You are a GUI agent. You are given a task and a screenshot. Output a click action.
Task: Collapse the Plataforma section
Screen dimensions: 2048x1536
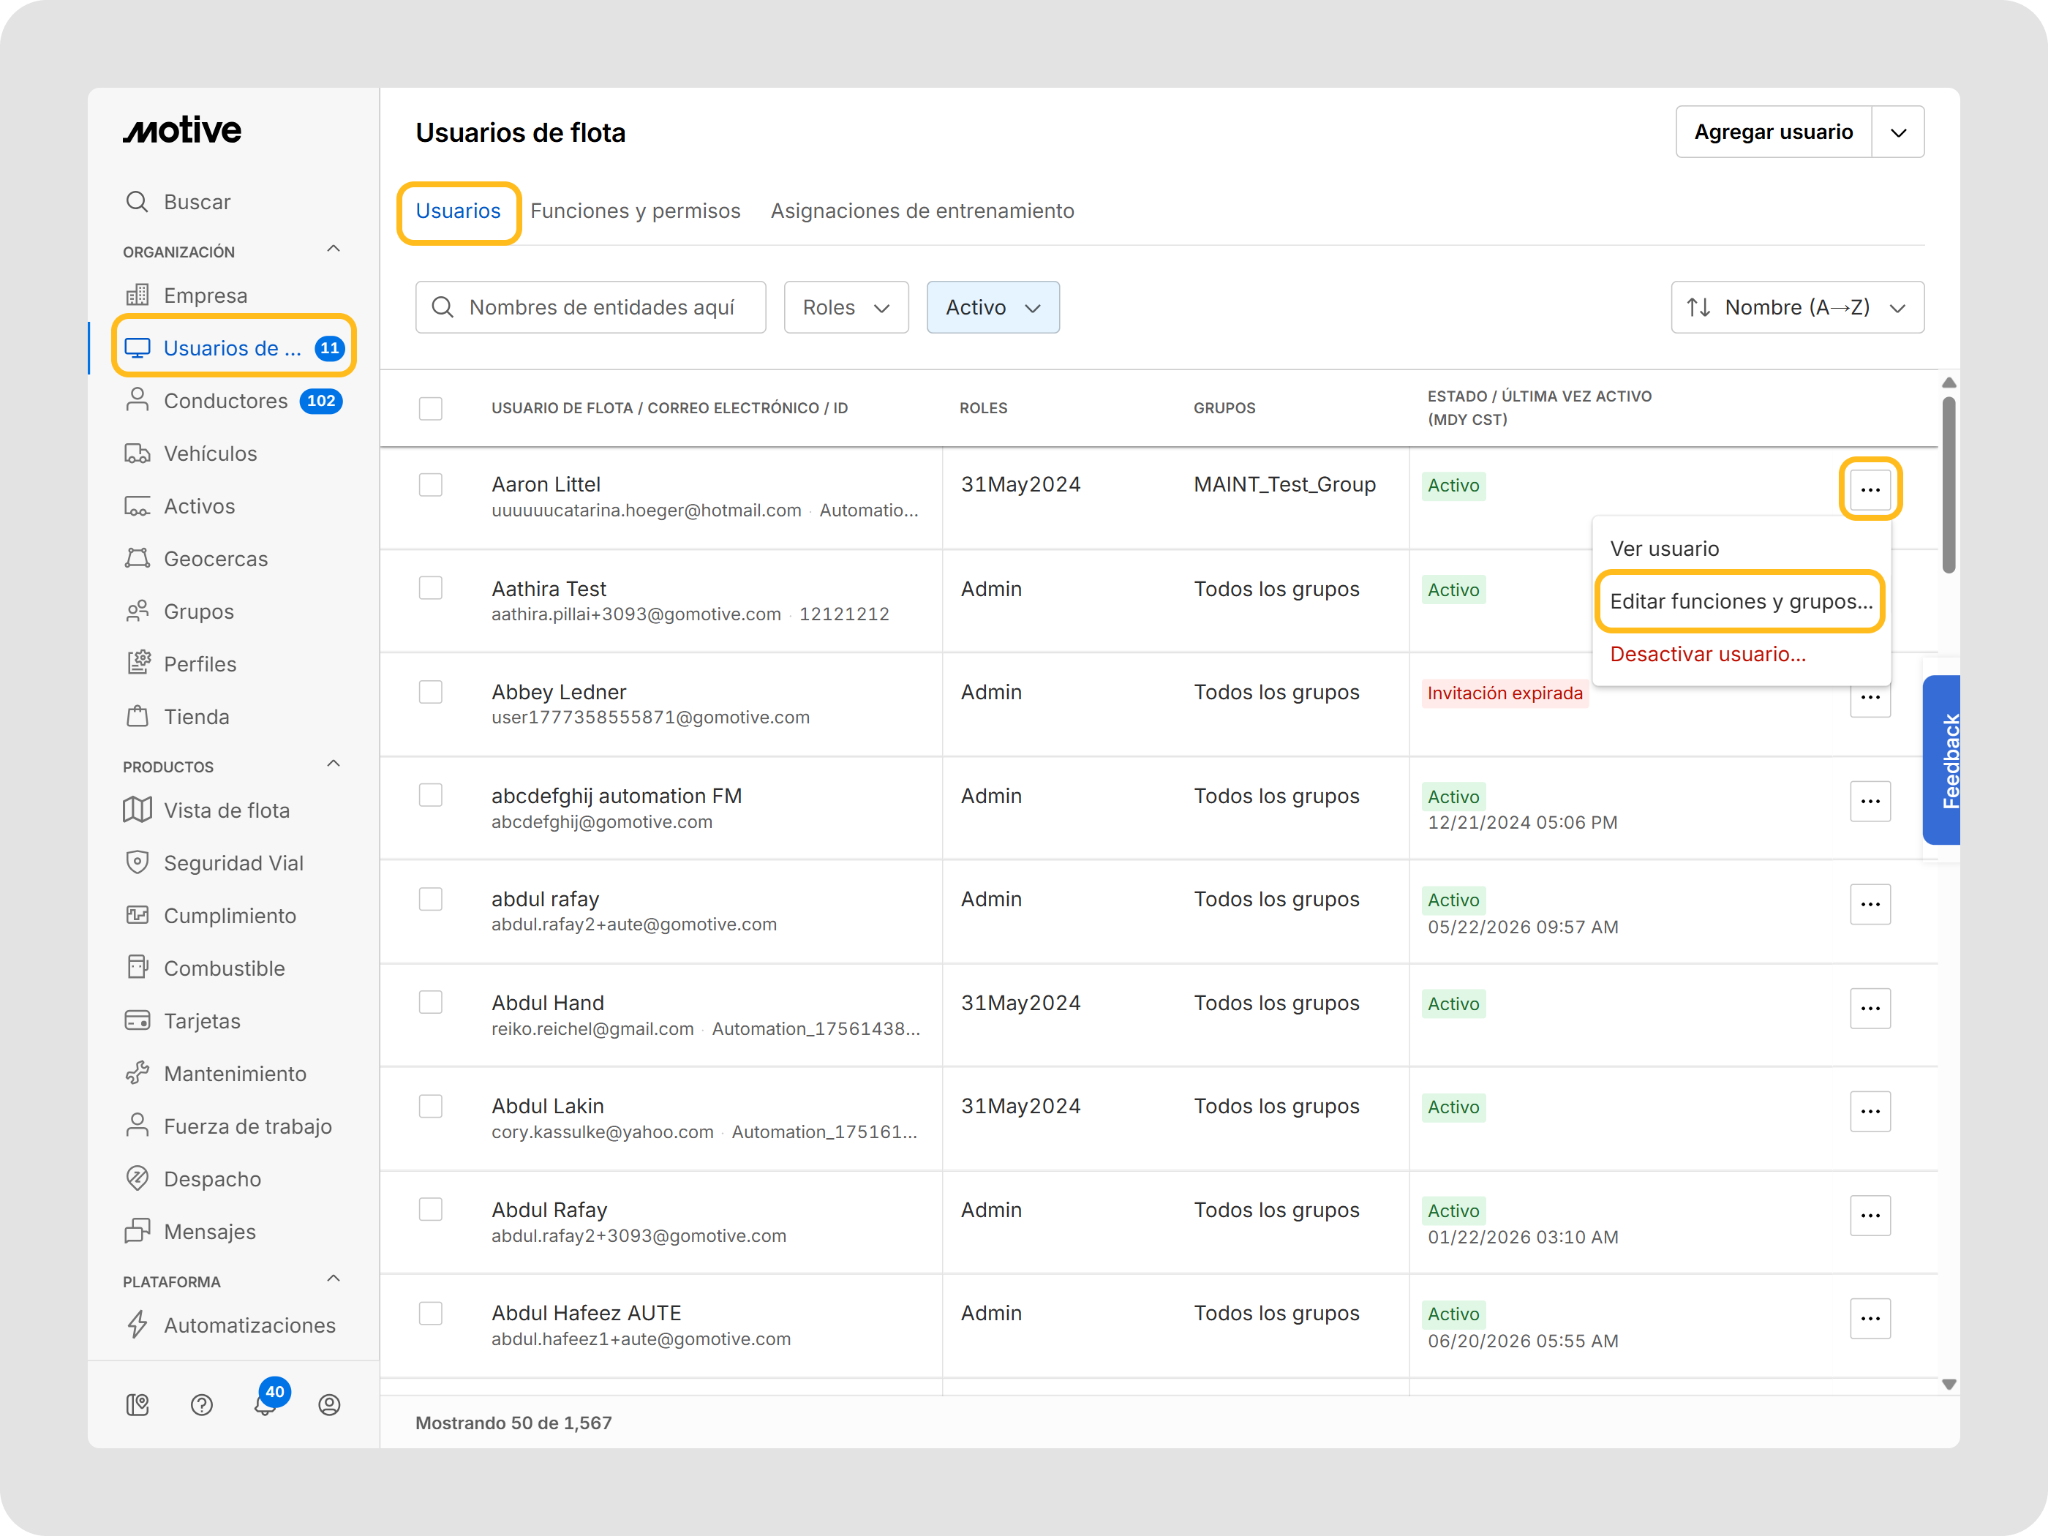pos(334,1279)
